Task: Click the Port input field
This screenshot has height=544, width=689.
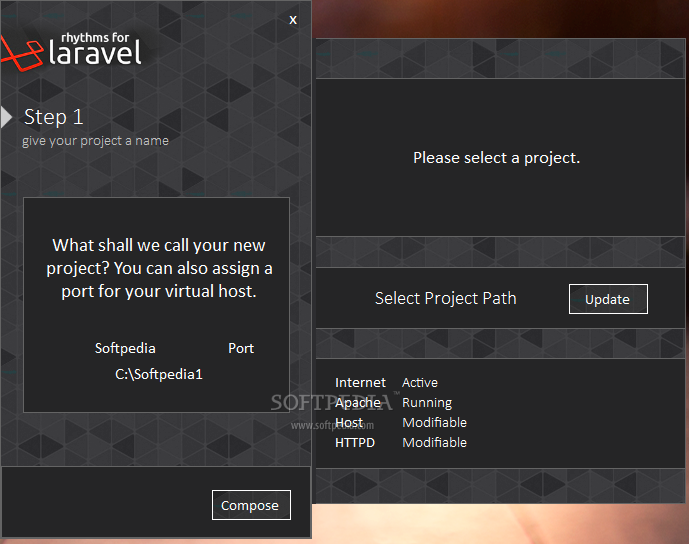Action: click(241, 348)
